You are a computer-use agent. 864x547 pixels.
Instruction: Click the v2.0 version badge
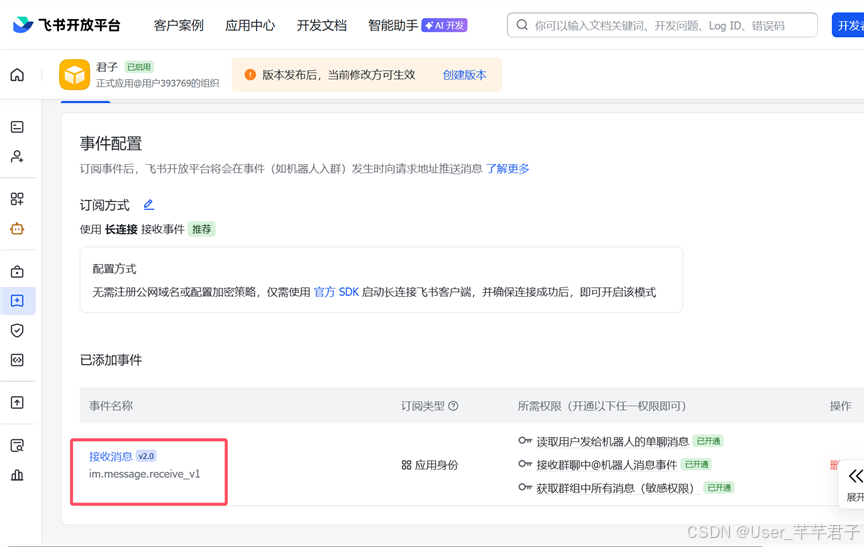pyautogui.click(x=146, y=456)
